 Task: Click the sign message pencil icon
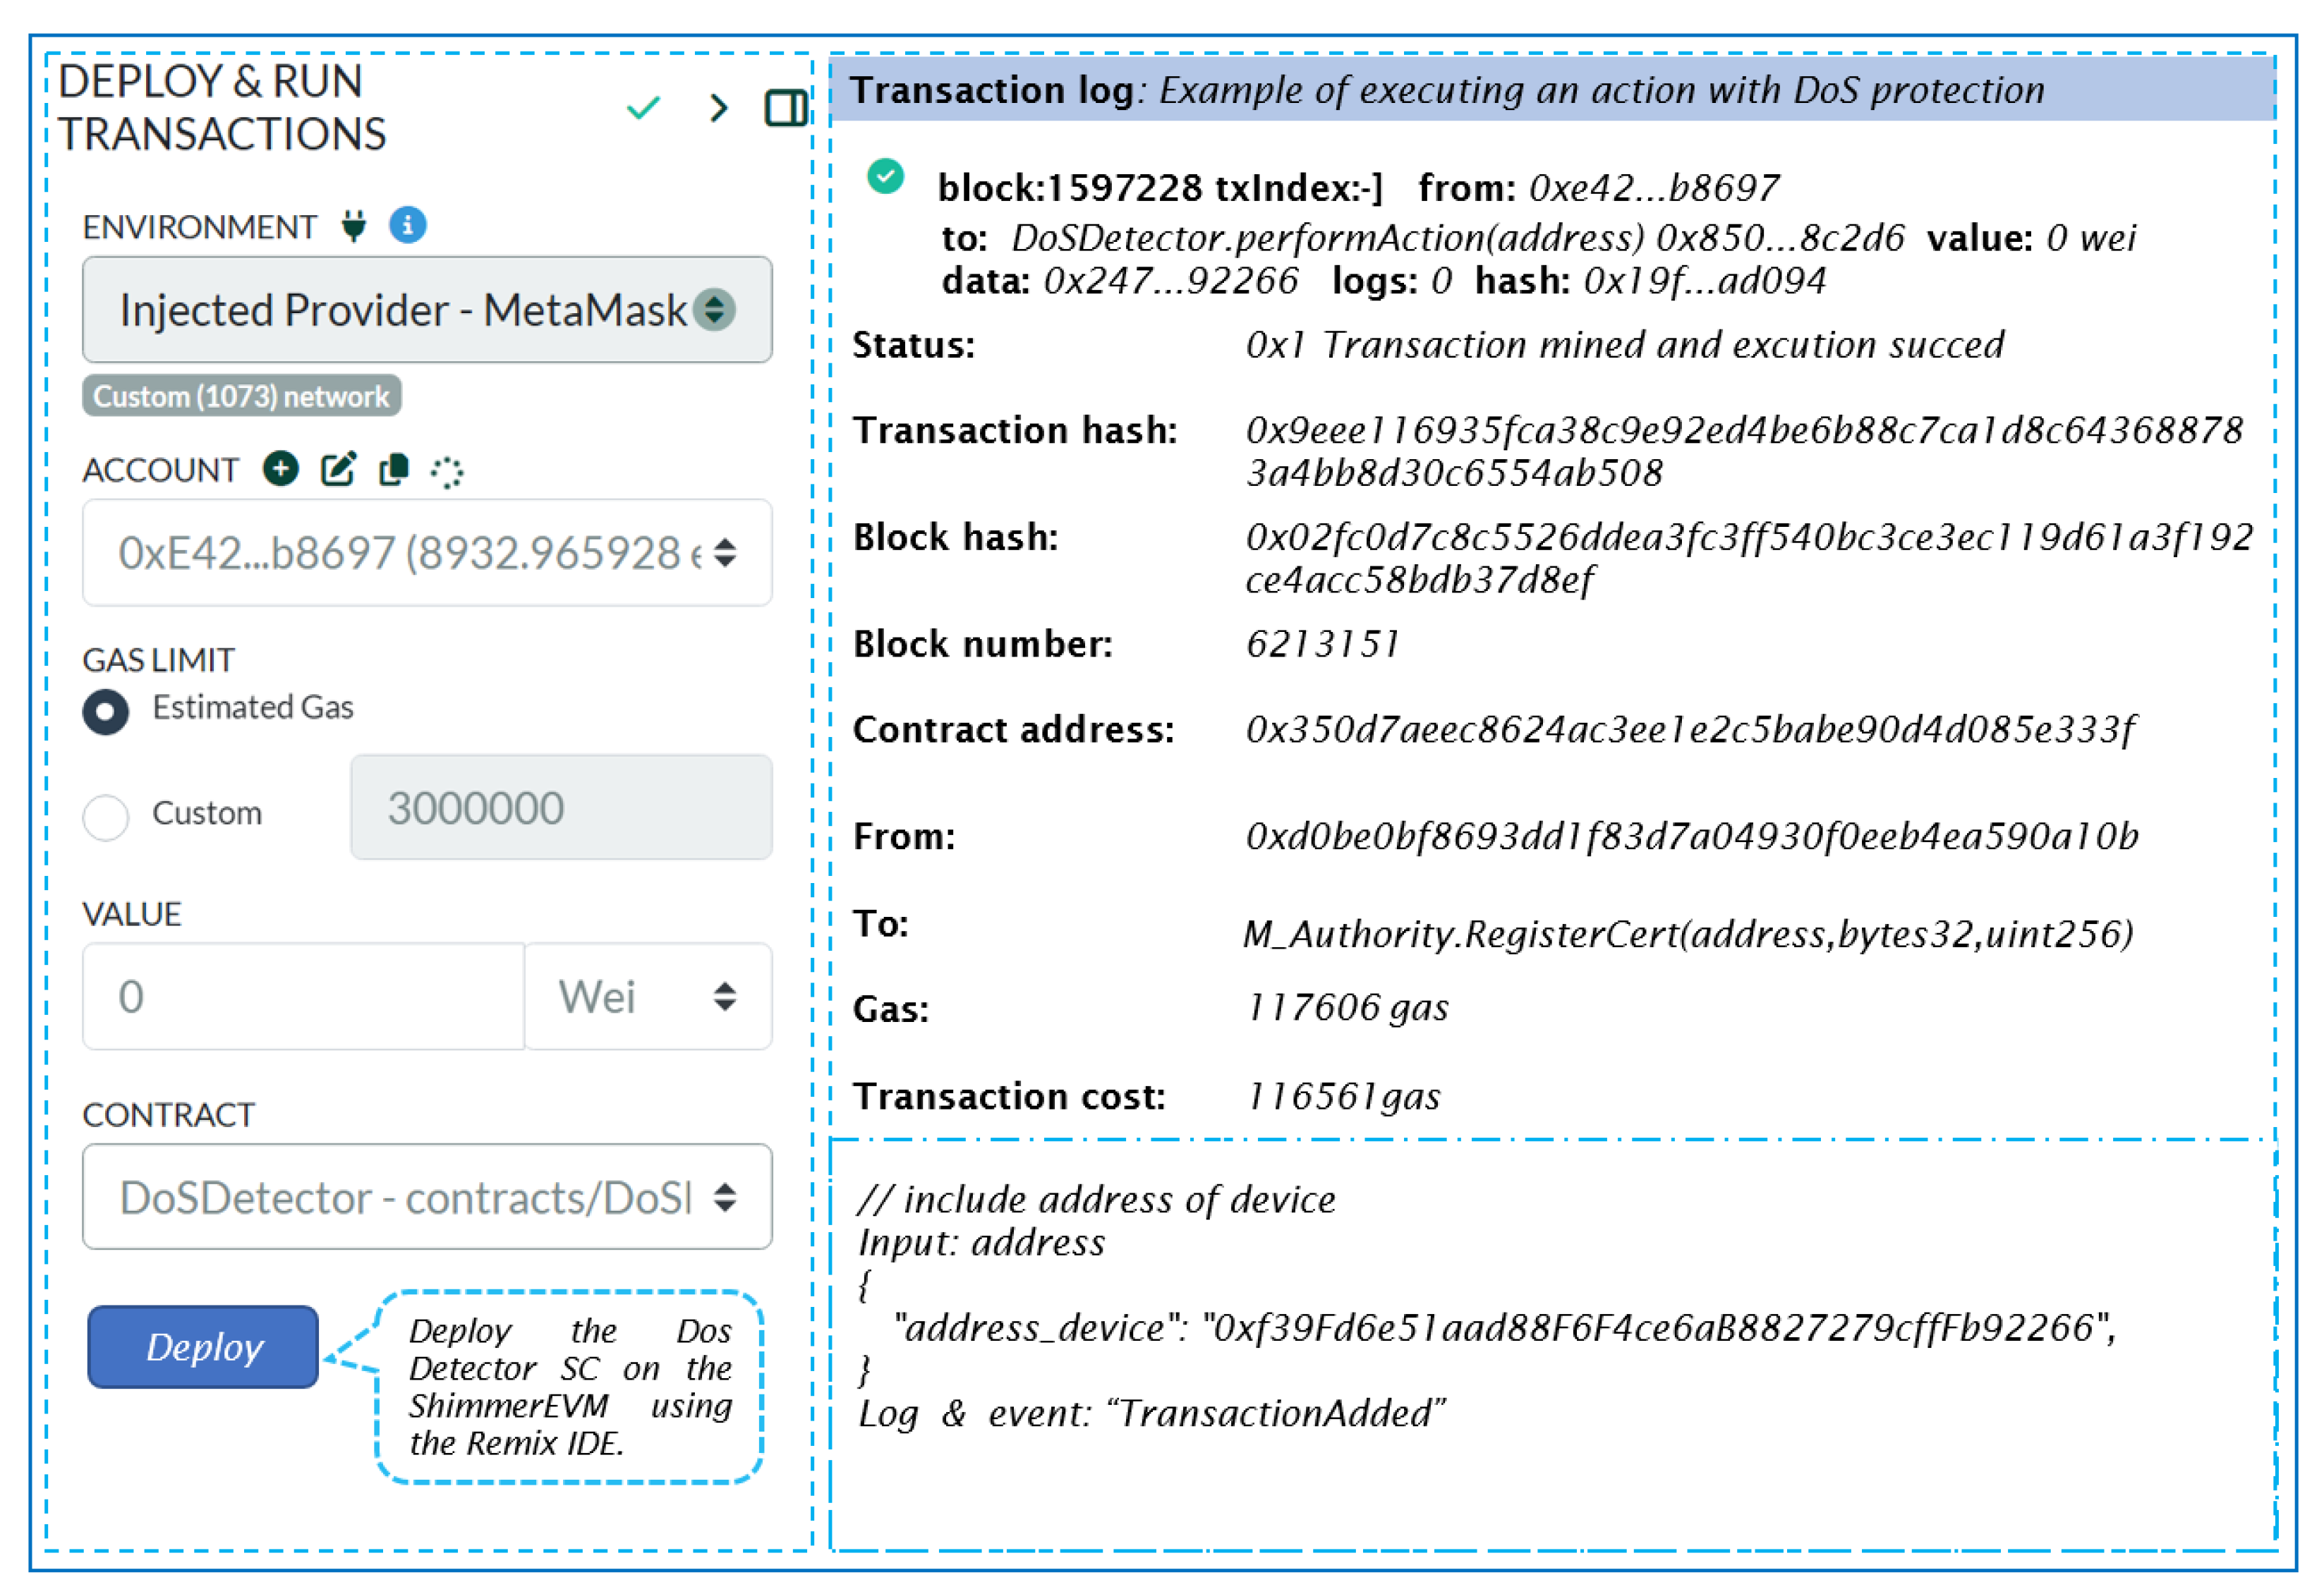click(337, 469)
